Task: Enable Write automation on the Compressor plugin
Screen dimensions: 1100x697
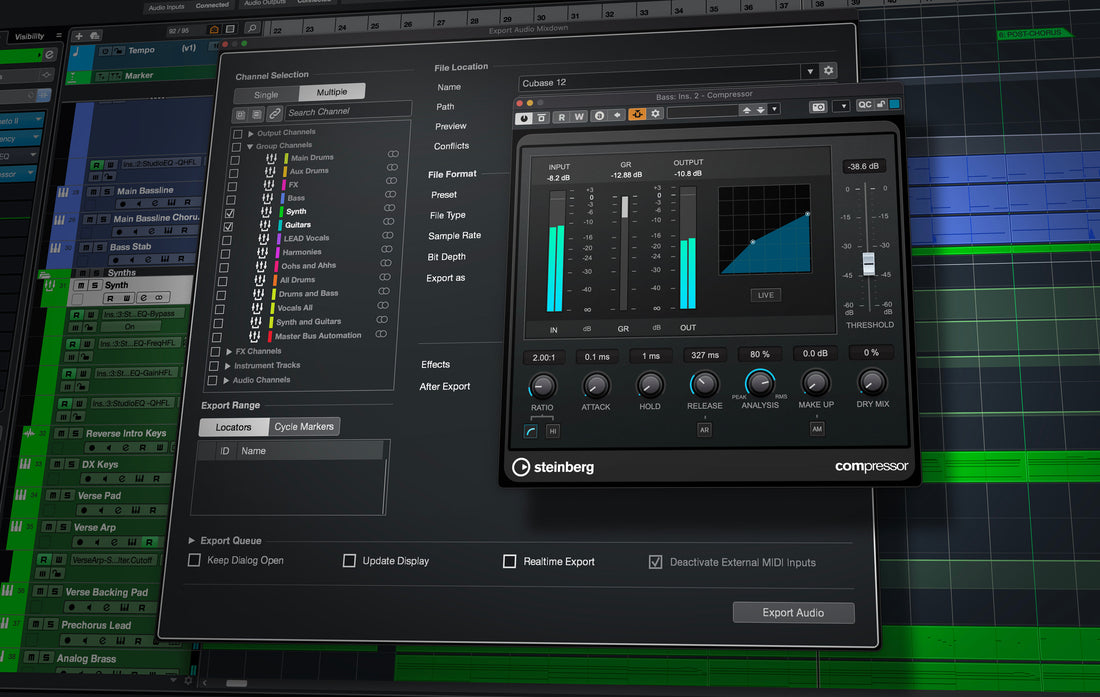Action: [x=579, y=116]
